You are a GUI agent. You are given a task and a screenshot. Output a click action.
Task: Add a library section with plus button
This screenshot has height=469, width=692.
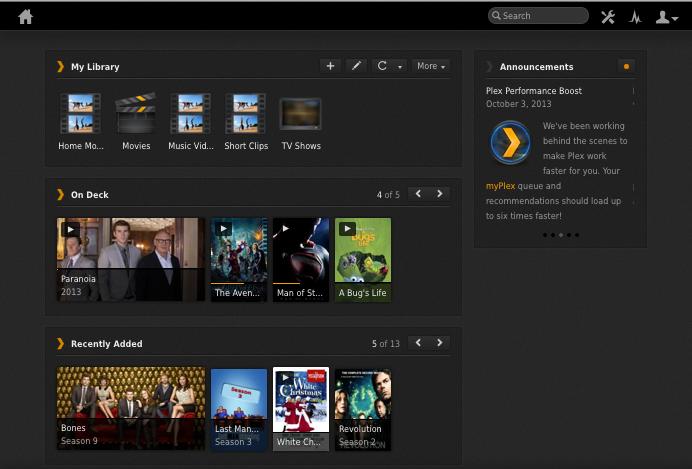tap(330, 66)
